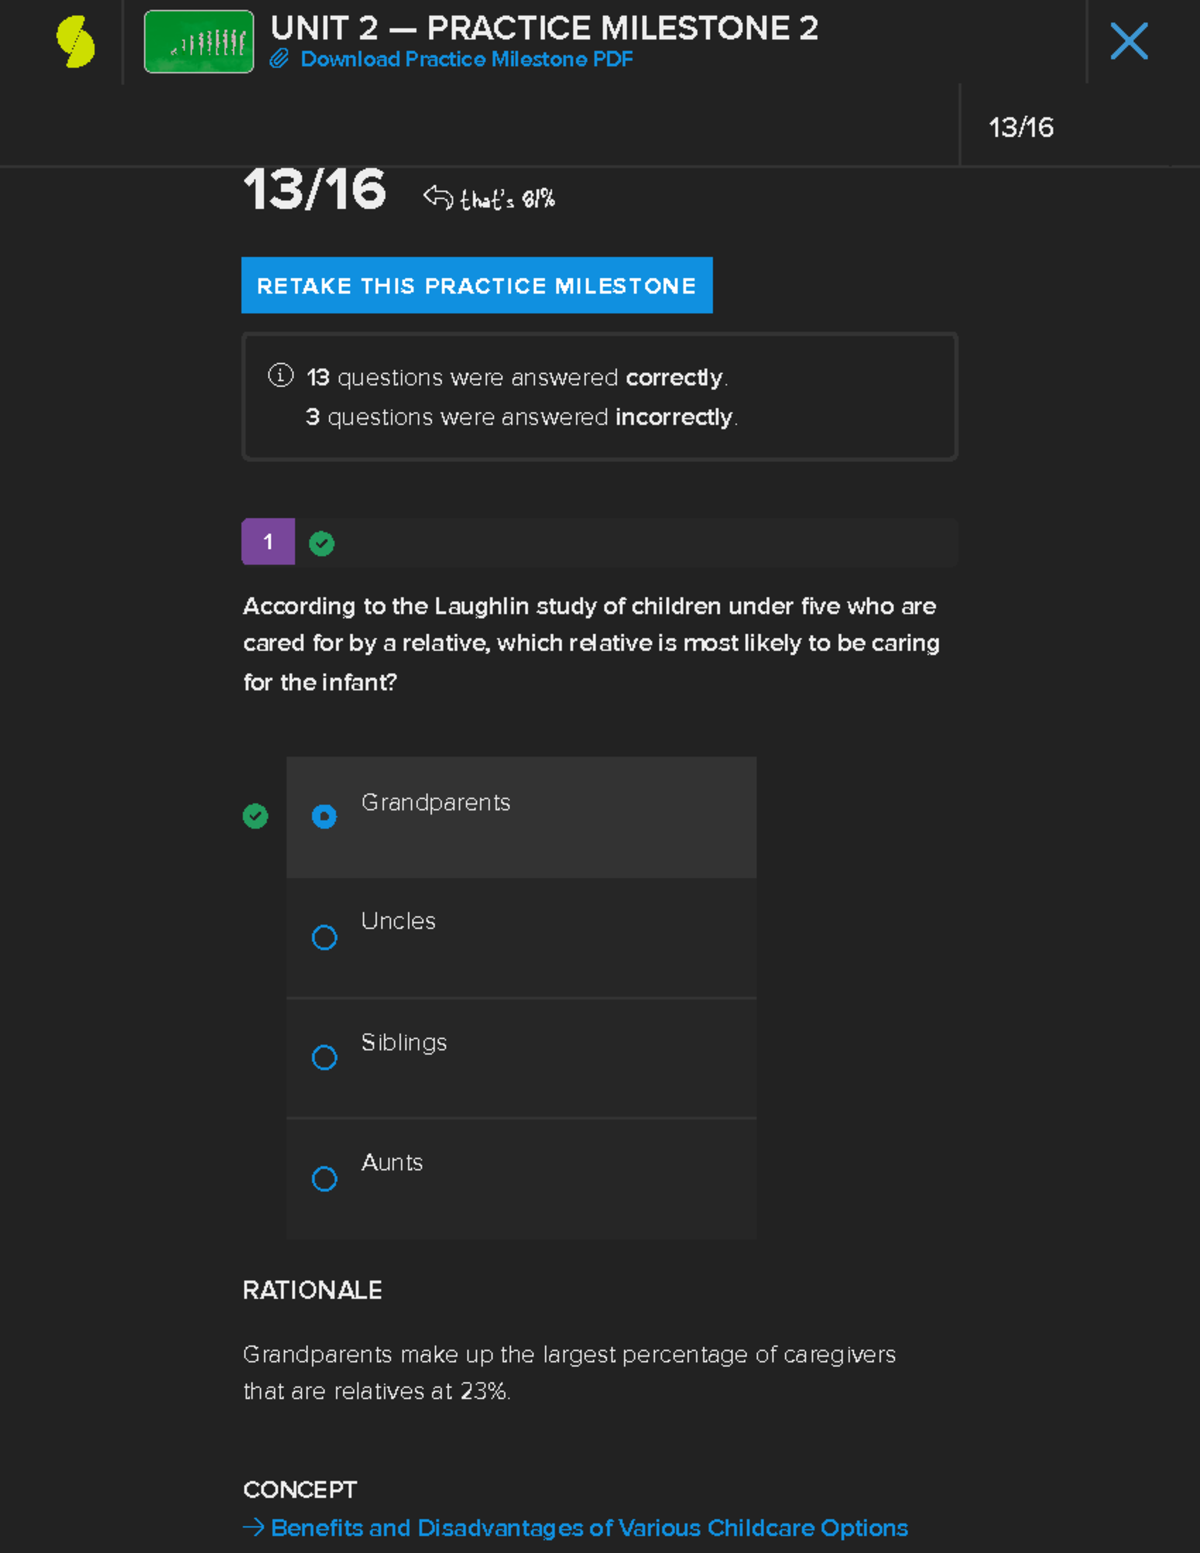Click the paperclip icon beside Download
The width and height of the screenshot is (1200, 1553).
(279, 59)
